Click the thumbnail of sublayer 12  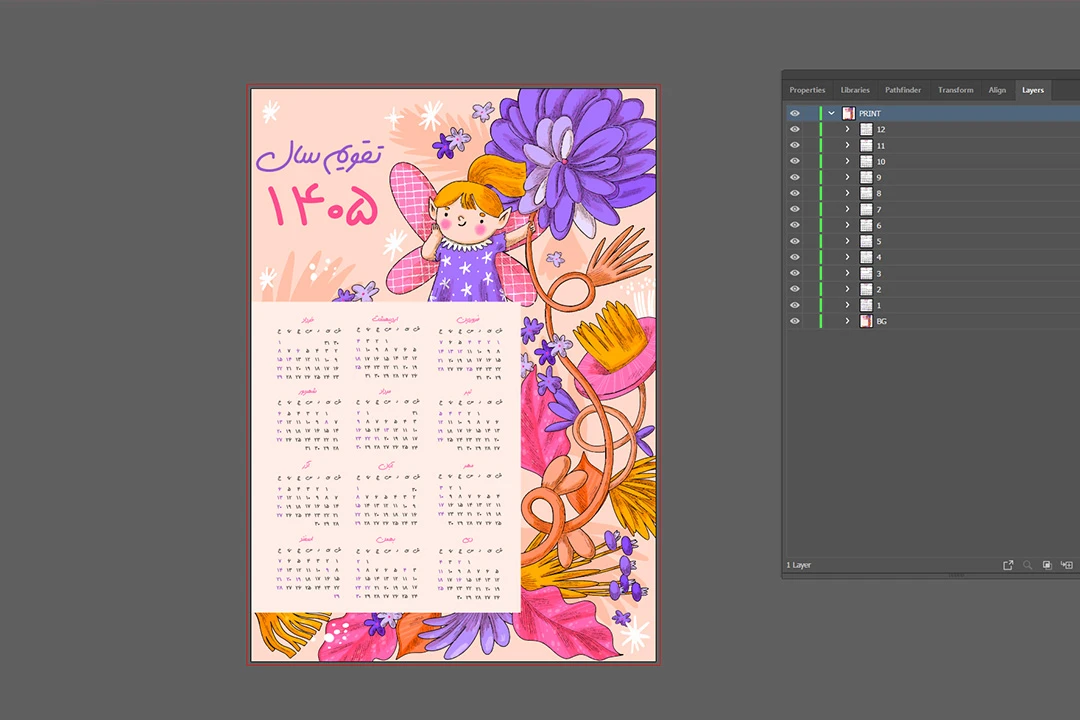pyautogui.click(x=867, y=130)
